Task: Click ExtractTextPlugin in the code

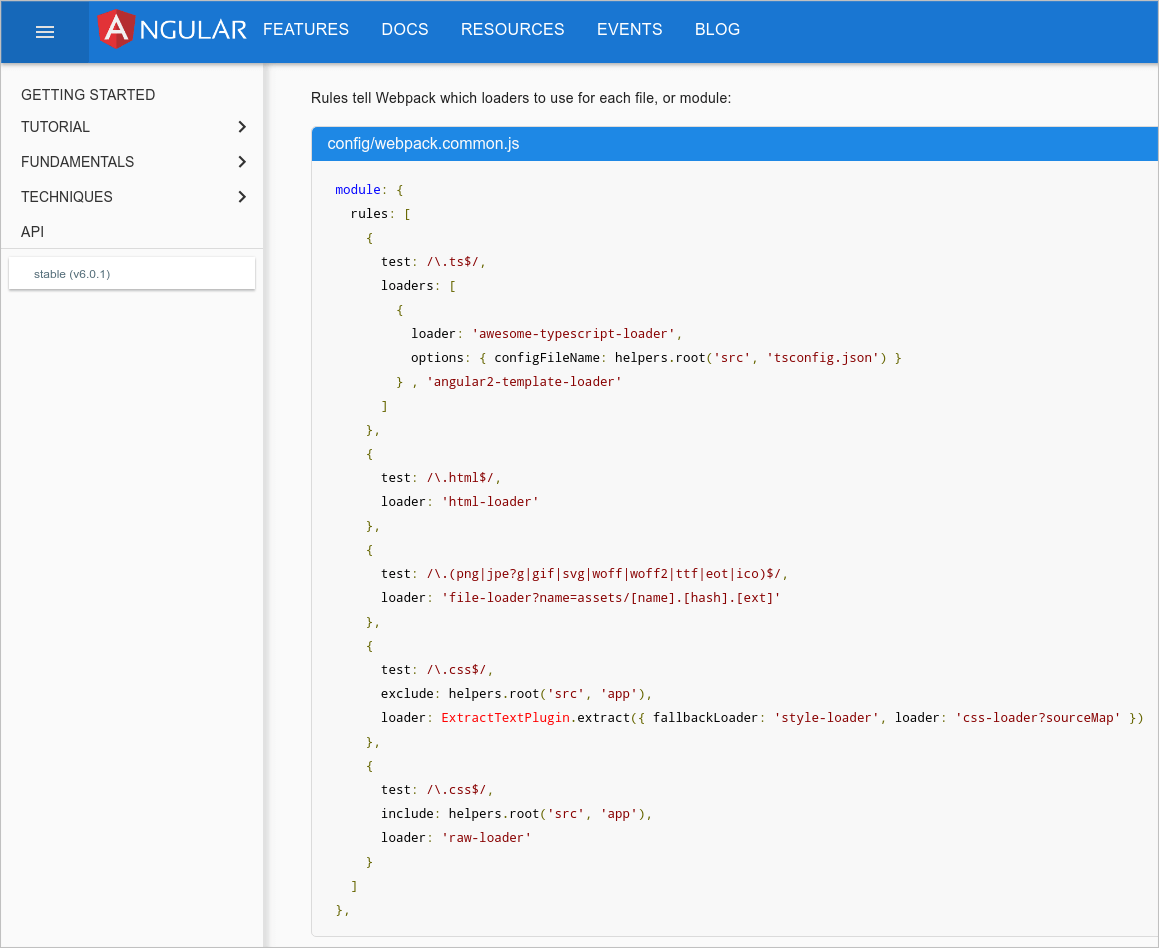Action: [x=506, y=718]
